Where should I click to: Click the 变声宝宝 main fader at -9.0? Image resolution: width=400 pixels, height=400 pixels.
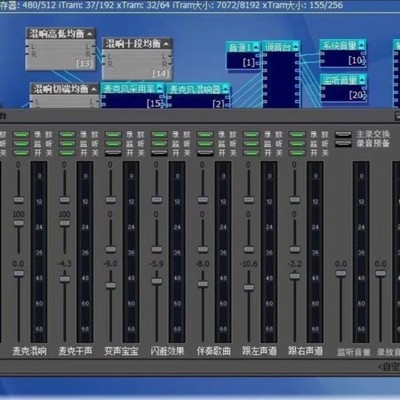111,285
